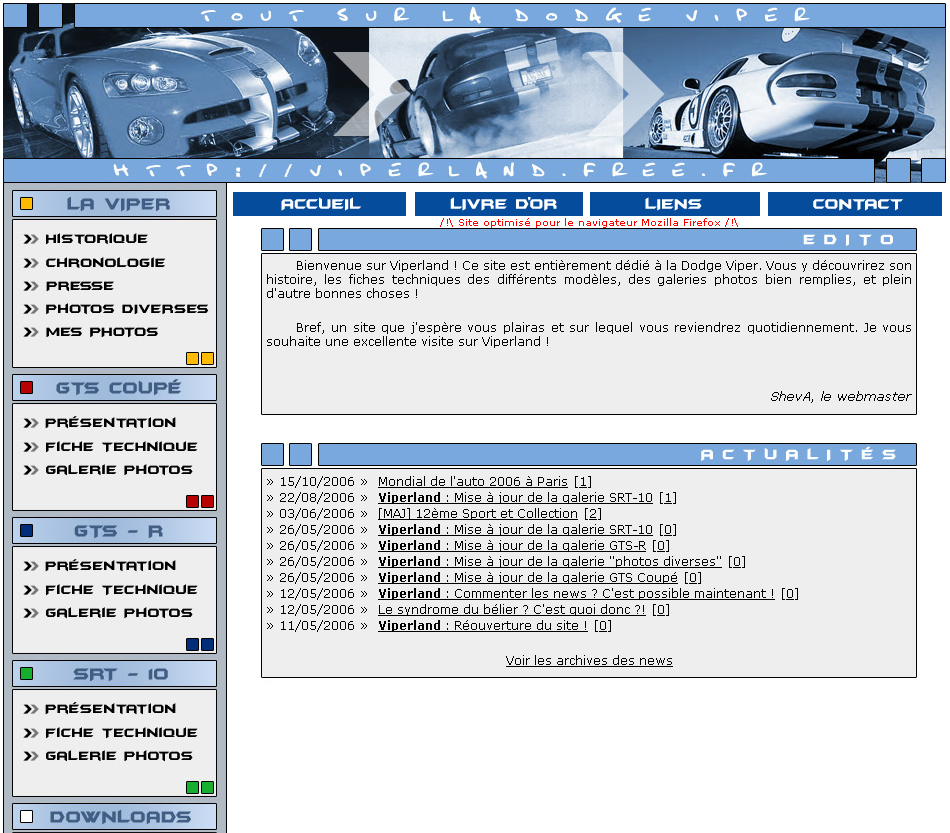Go to the Liens tab
950x833 pixels.
point(674,204)
